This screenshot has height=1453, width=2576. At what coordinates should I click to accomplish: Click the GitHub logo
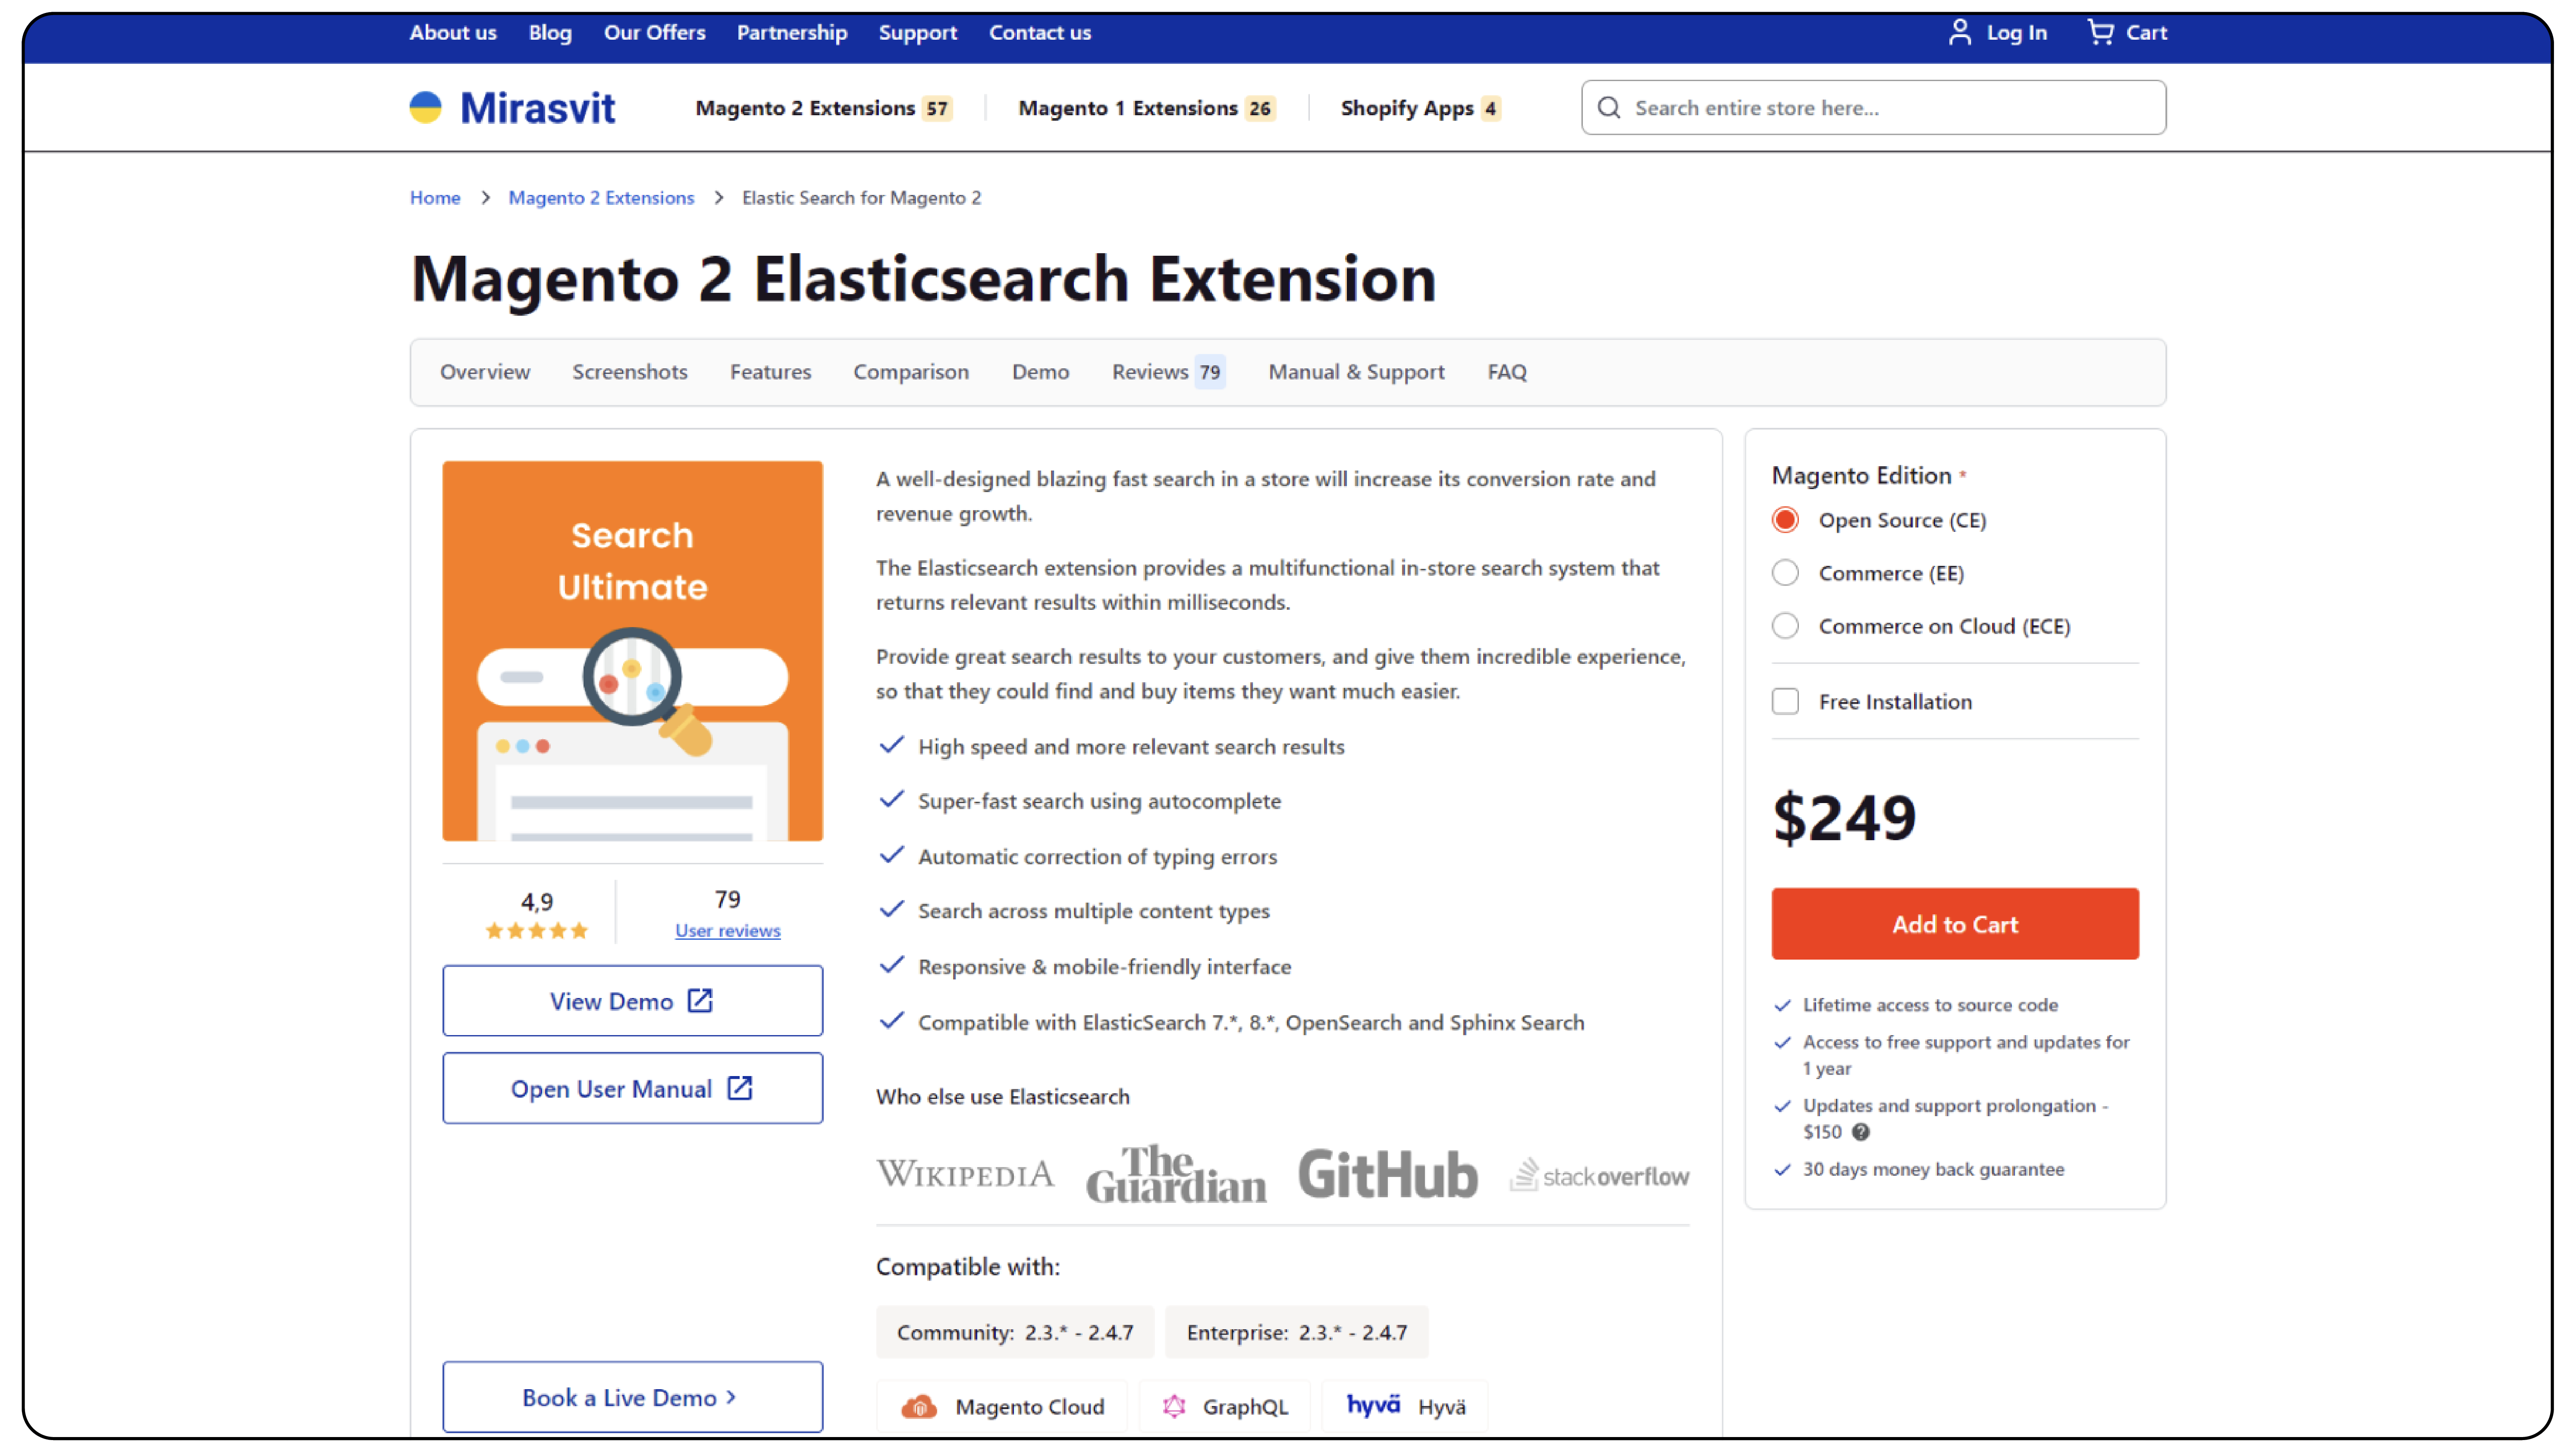(x=1387, y=1173)
